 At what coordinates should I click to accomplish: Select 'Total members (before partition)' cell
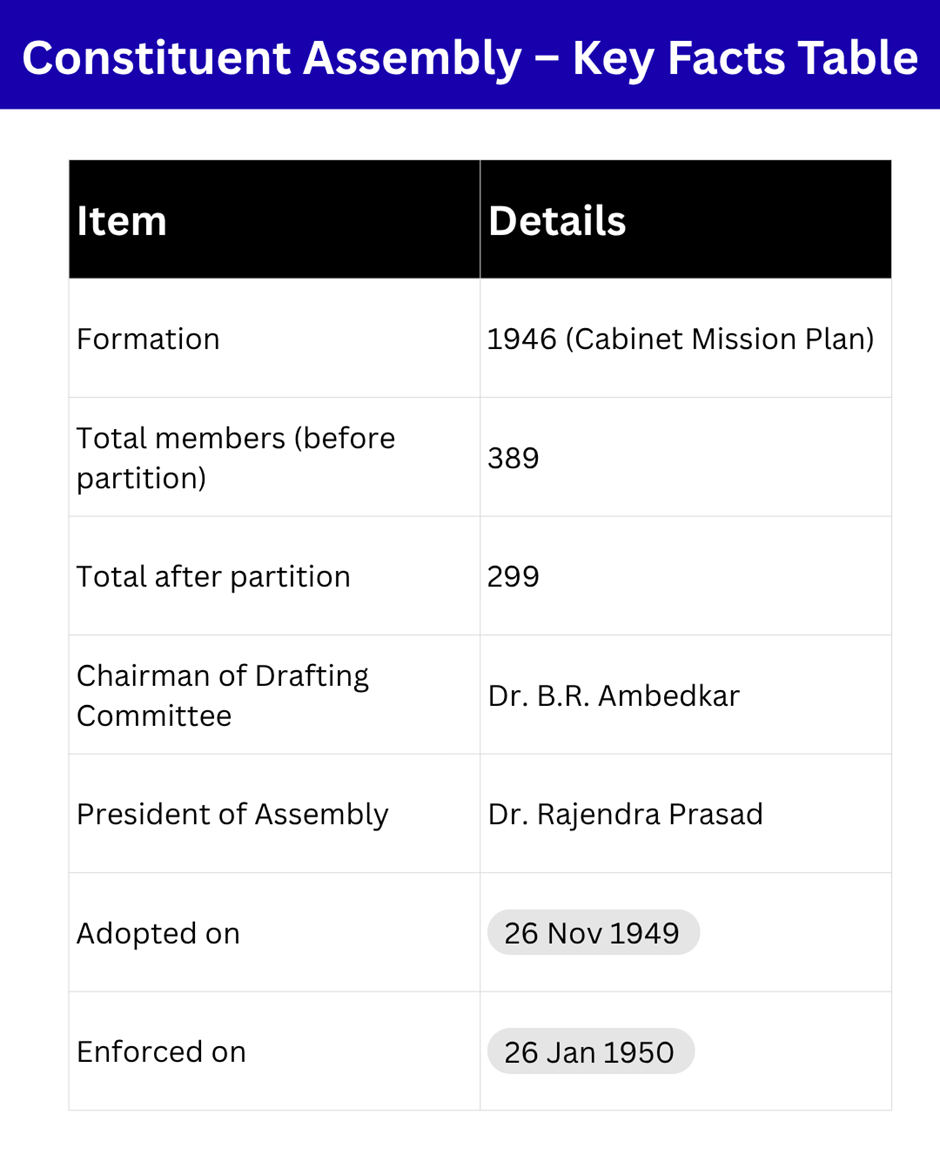pos(236,458)
